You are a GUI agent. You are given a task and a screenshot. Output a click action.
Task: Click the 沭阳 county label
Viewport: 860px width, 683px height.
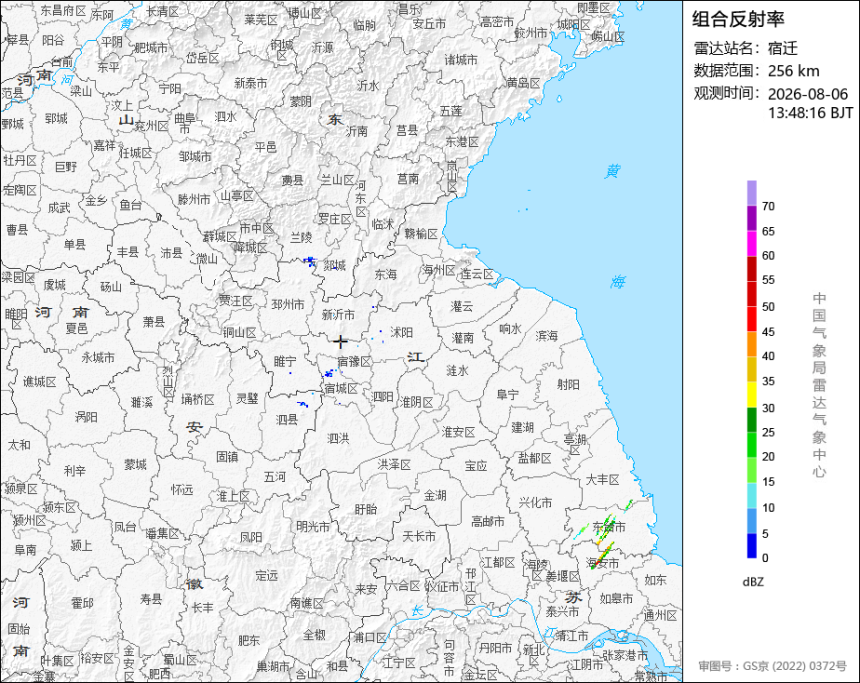coord(401,332)
